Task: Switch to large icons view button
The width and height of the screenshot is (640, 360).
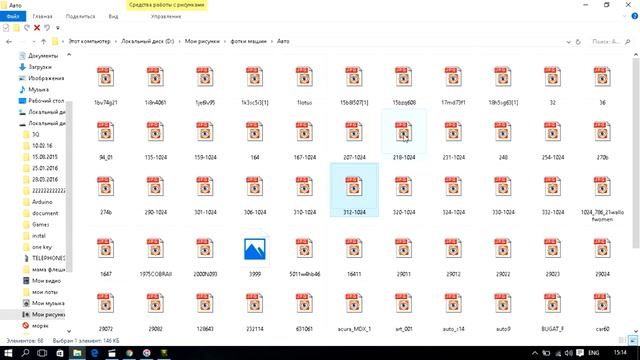Action: (x=633, y=340)
